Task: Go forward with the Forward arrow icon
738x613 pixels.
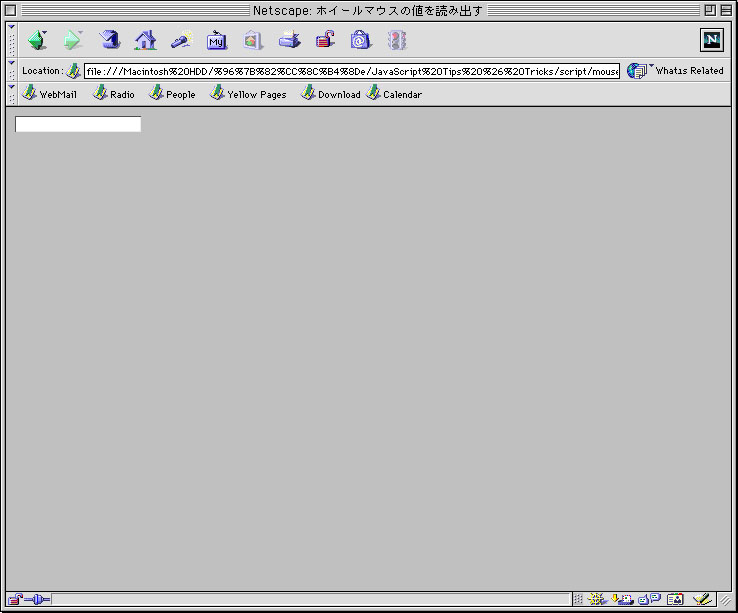Action: pos(73,40)
